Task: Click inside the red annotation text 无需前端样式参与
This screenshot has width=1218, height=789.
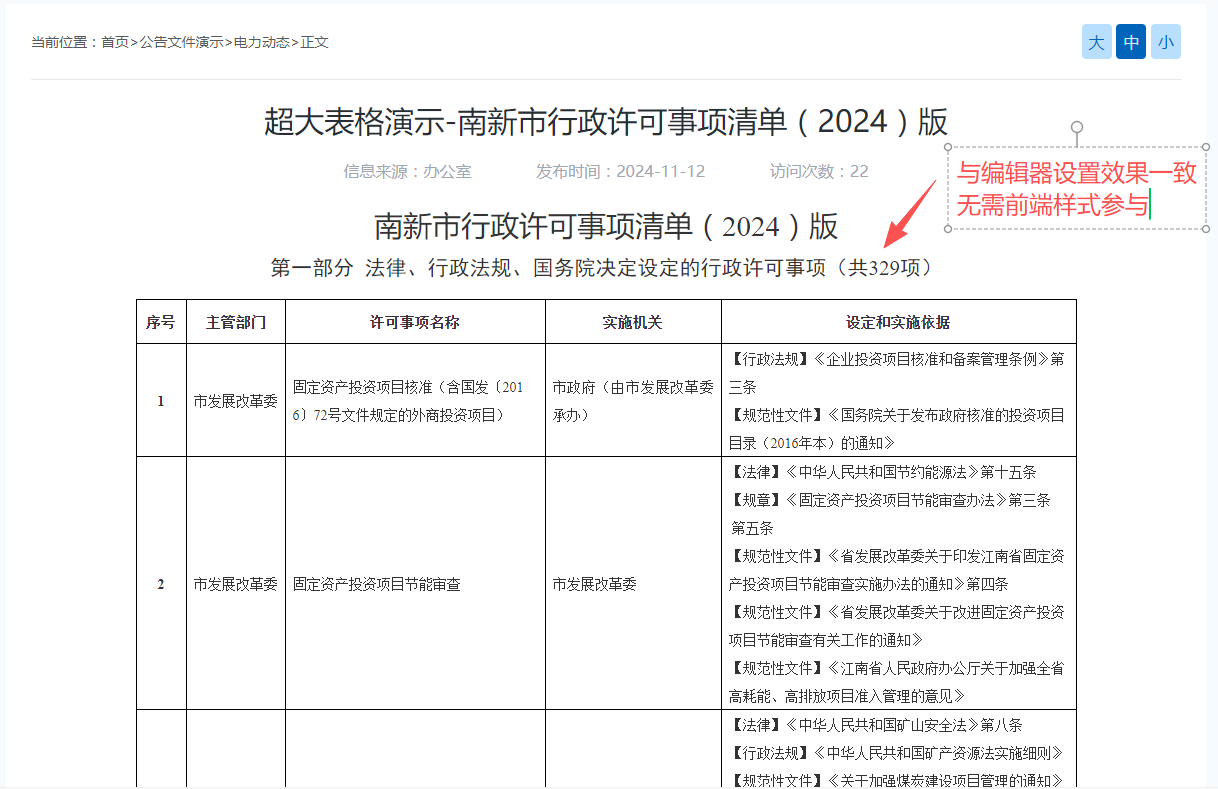Action: (1050, 205)
